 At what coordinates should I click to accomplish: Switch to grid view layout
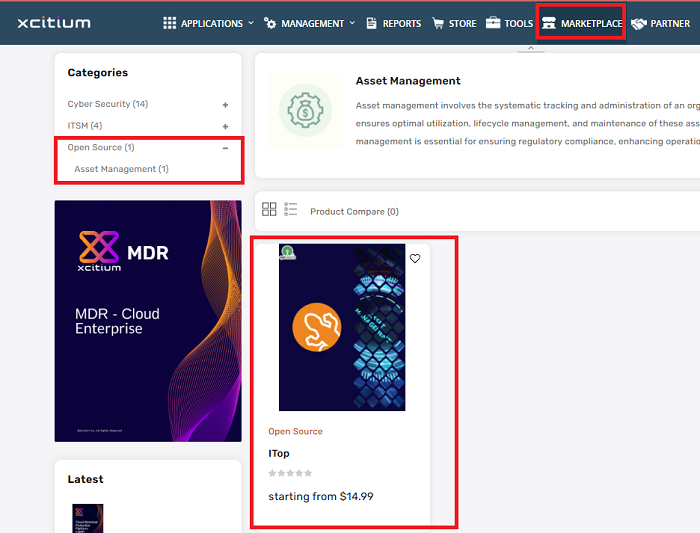[269, 209]
